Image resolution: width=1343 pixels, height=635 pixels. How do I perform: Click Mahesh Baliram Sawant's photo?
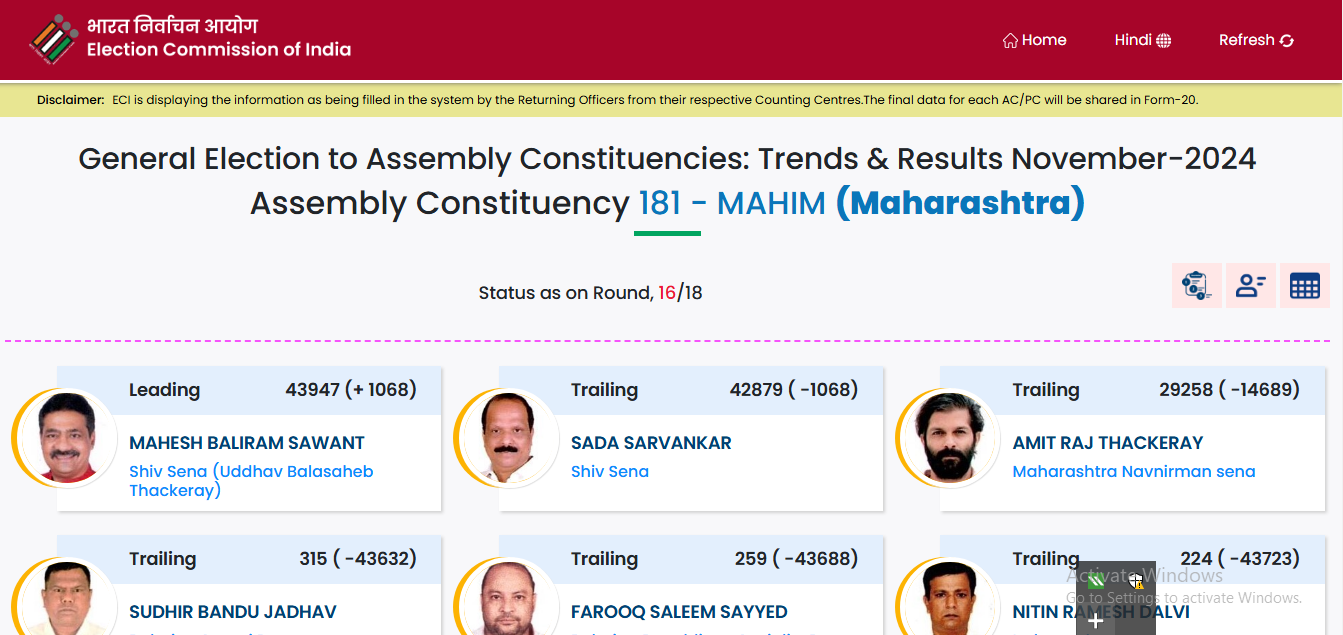(x=67, y=438)
